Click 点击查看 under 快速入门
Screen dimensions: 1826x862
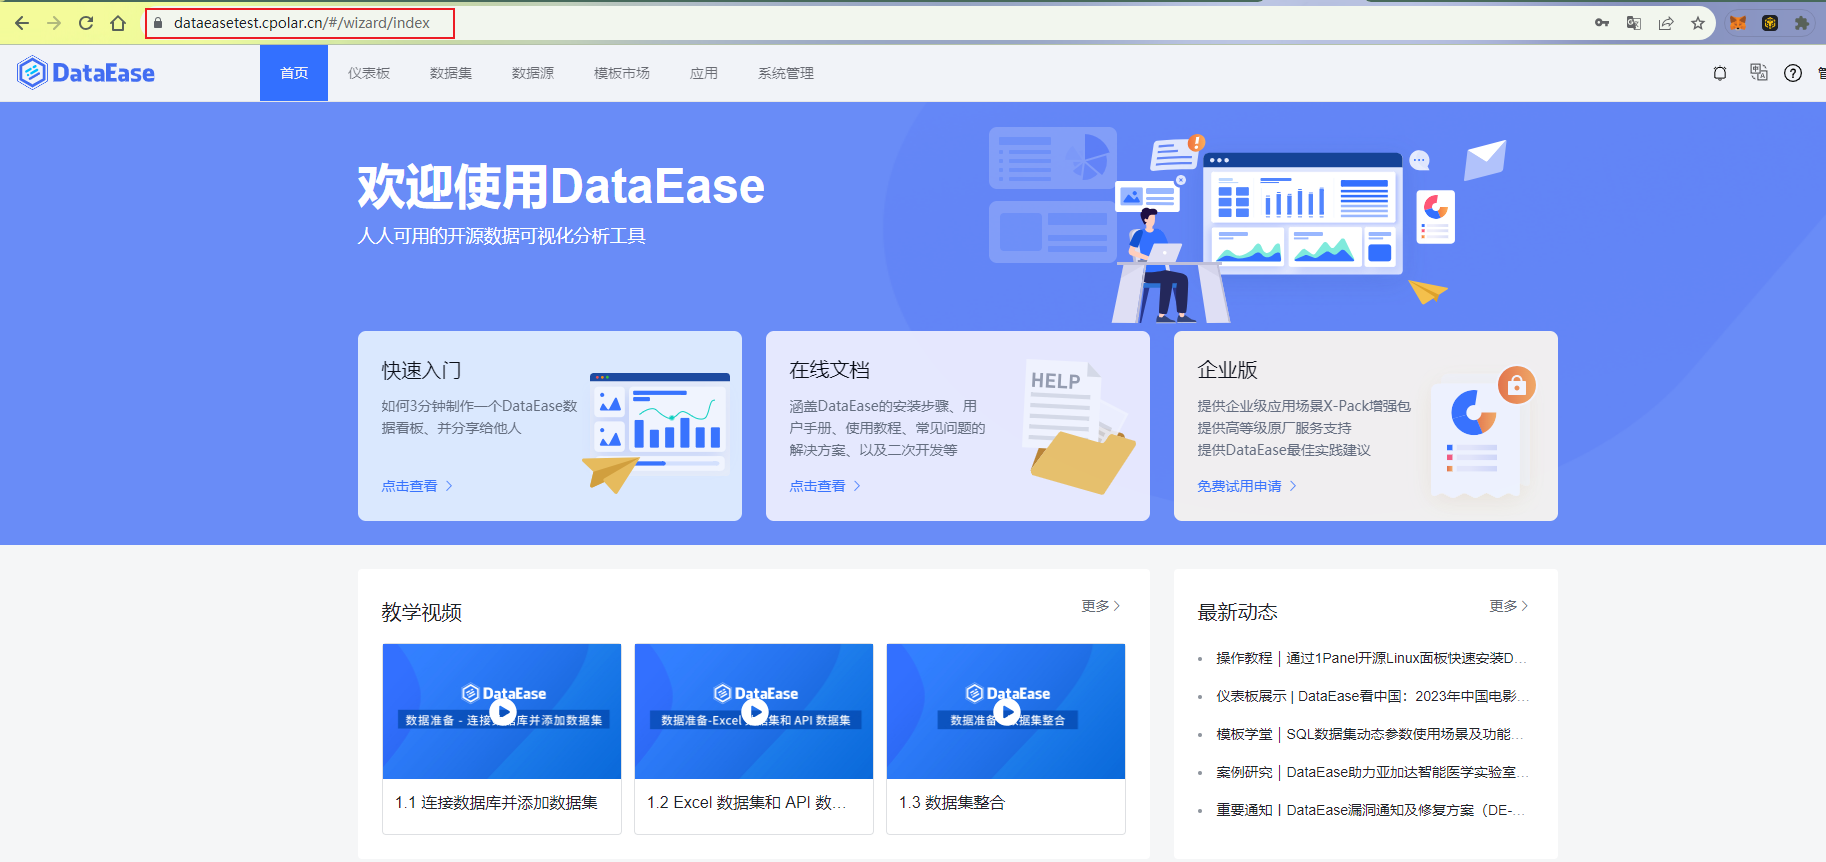[x=417, y=486]
